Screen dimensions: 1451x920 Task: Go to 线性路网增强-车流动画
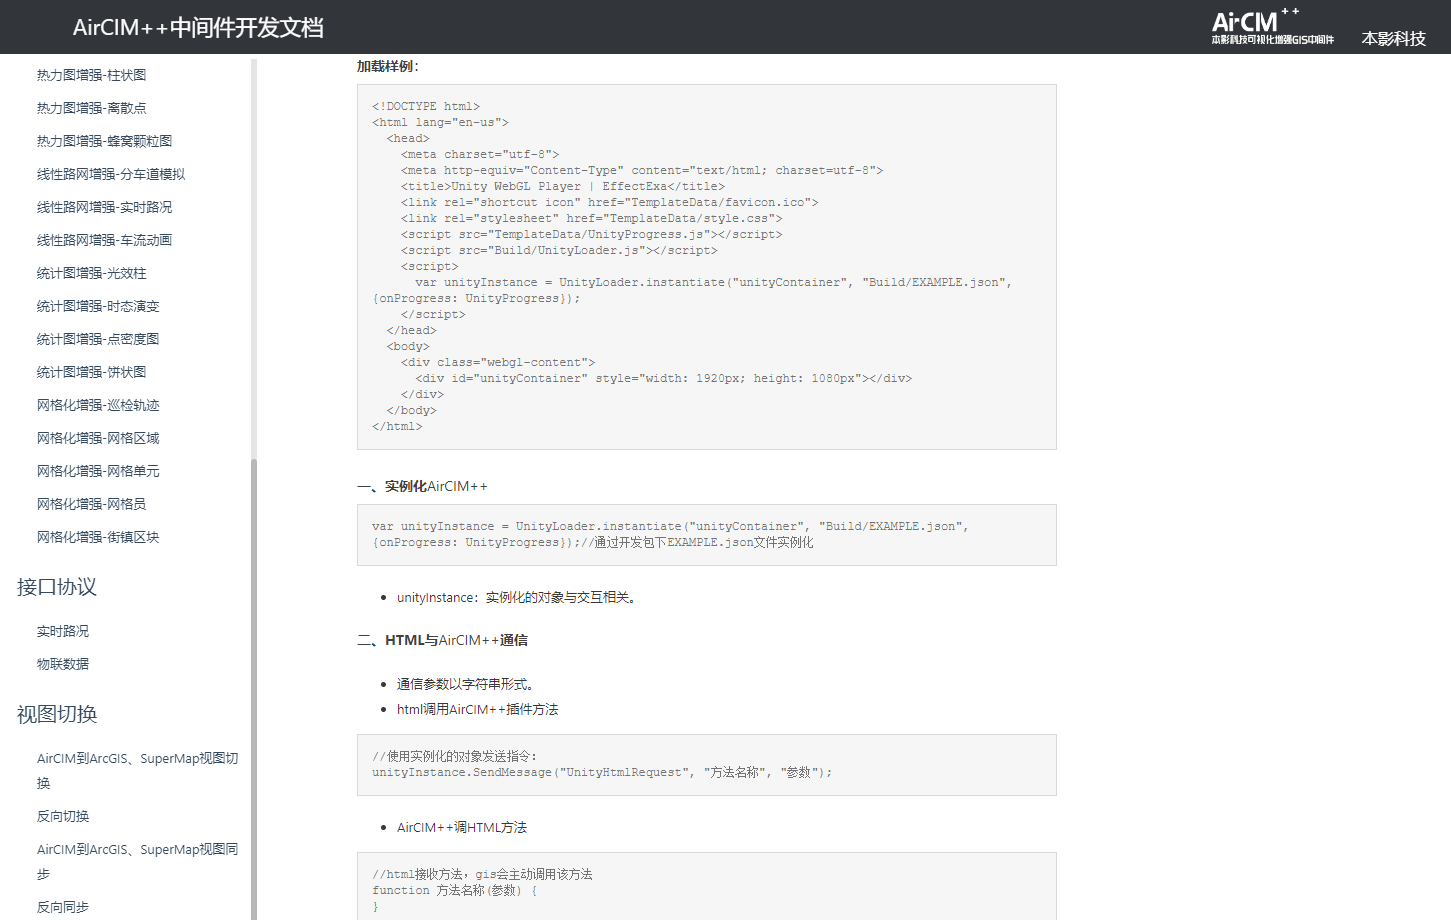coord(104,240)
